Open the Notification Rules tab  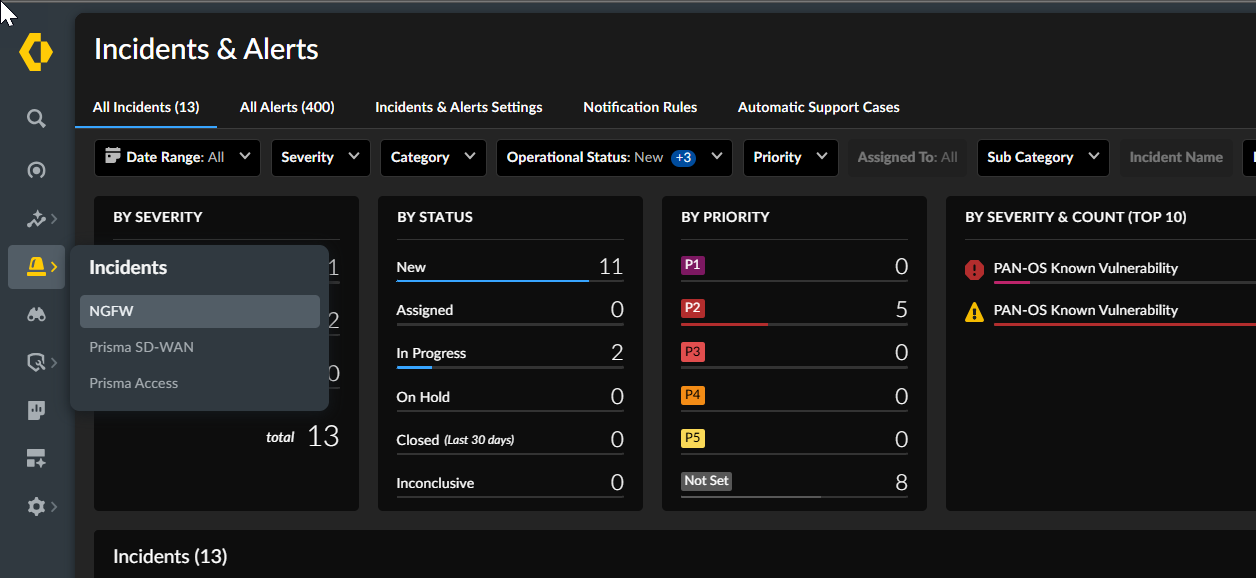[x=640, y=107]
